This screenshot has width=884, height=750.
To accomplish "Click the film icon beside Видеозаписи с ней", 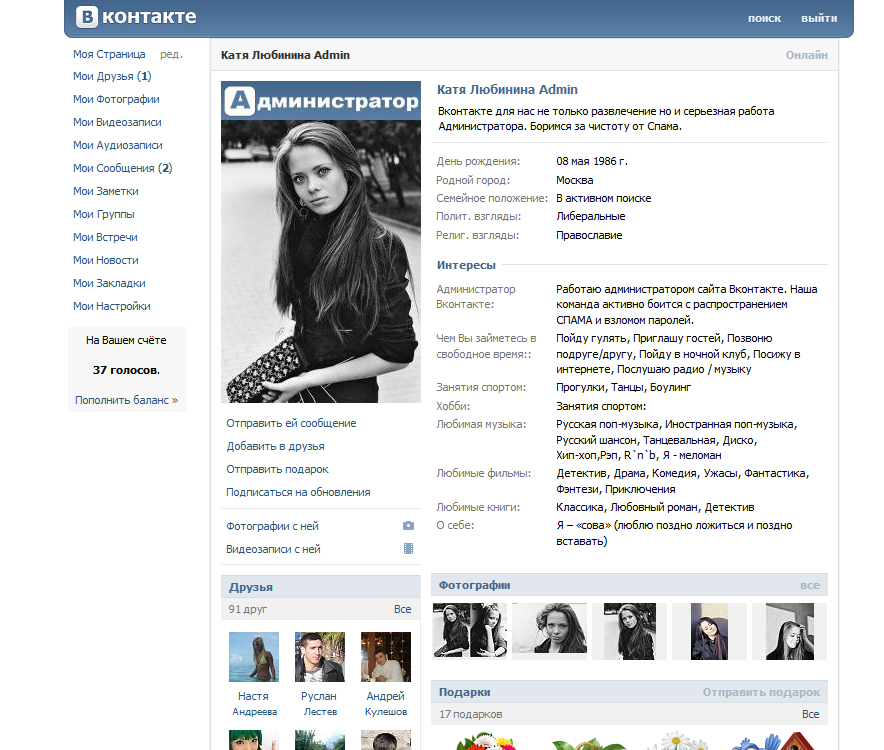I will tap(408, 549).
